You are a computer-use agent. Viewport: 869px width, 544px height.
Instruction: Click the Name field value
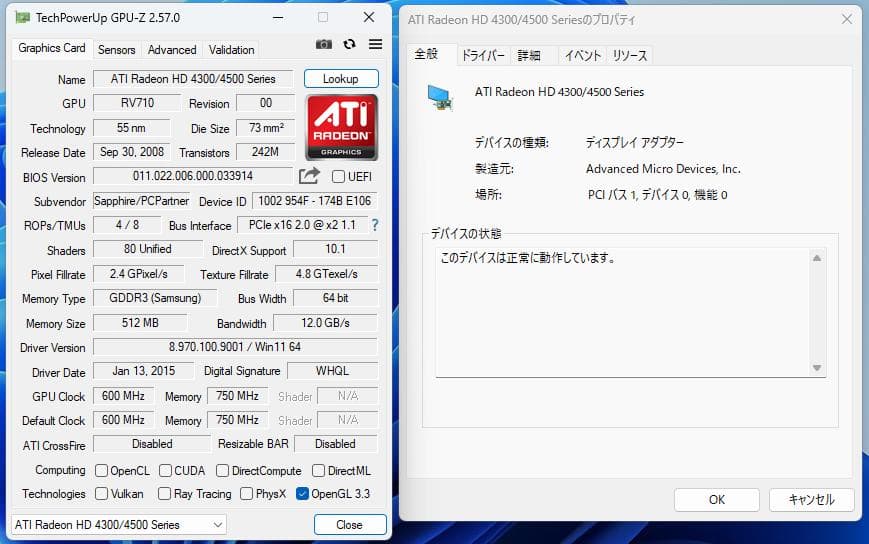[x=193, y=79]
